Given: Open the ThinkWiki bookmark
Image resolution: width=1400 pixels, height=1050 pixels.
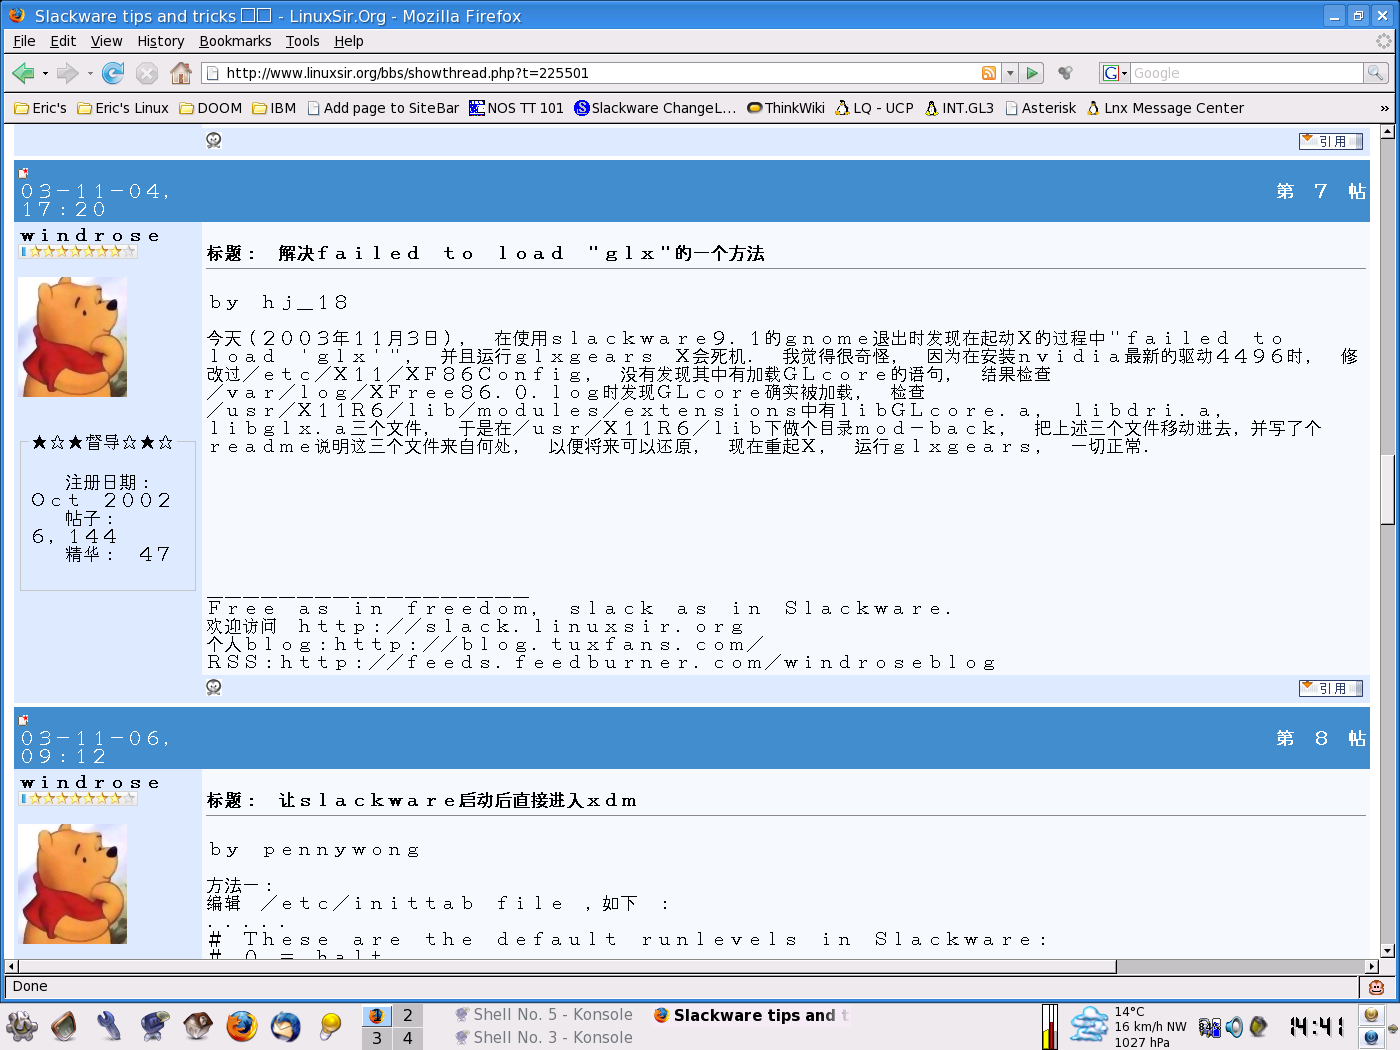Looking at the screenshot, I should pos(786,108).
